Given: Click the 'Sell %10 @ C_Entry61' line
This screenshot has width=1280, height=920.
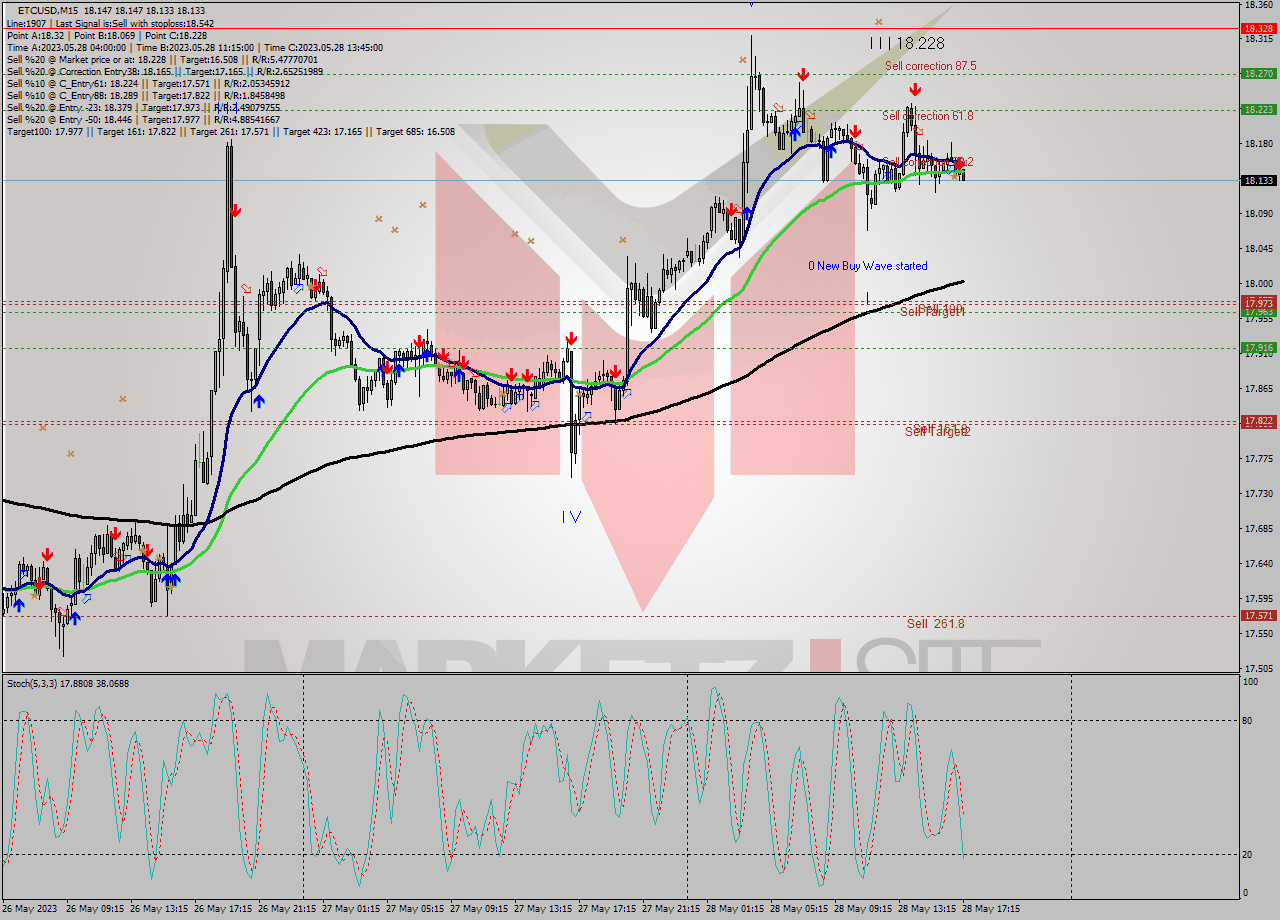Looking at the screenshot, I should [150, 83].
